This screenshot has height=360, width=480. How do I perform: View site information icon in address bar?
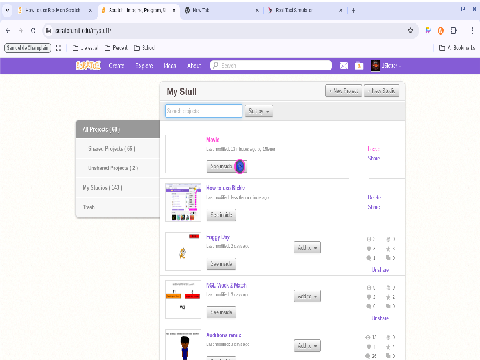[49, 31]
